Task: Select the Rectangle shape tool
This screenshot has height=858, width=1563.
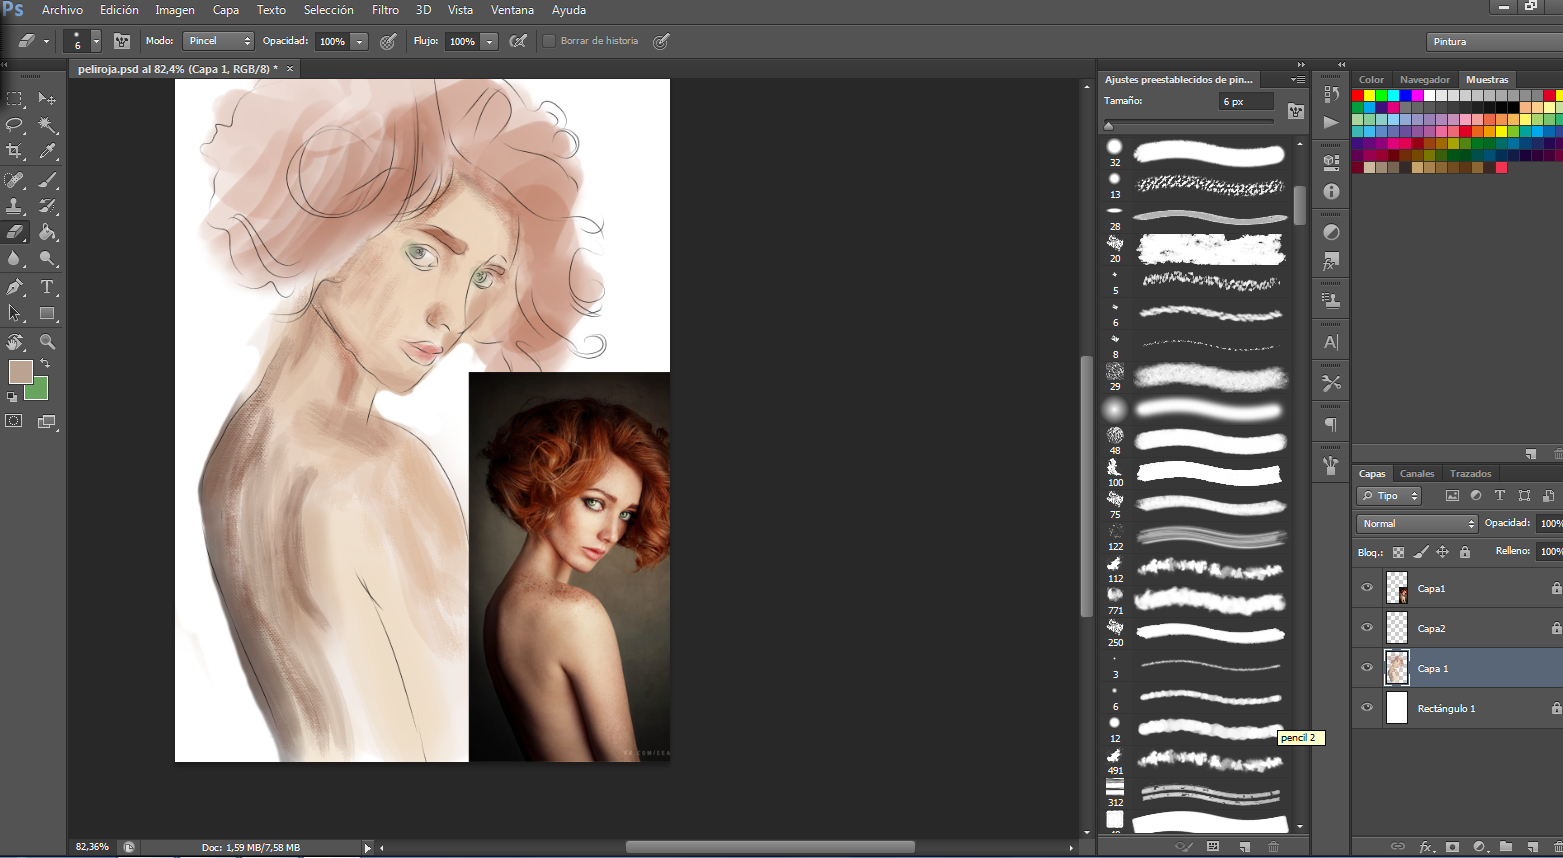Action: click(47, 313)
